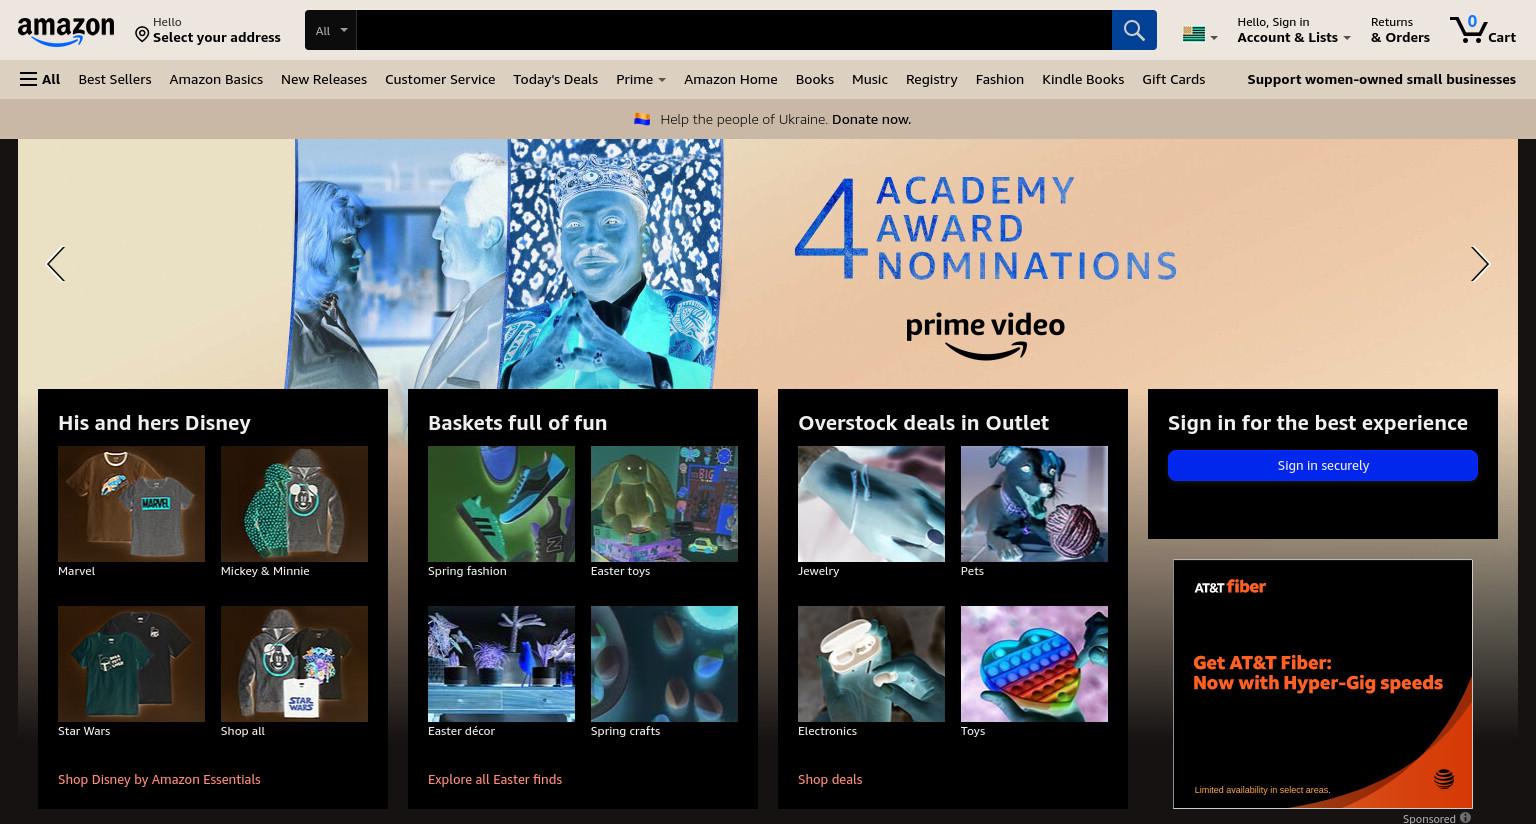The image size is (1536, 824).
Task: Open the Mickey & Minnie hoodie thumbnail
Action: coord(294,504)
